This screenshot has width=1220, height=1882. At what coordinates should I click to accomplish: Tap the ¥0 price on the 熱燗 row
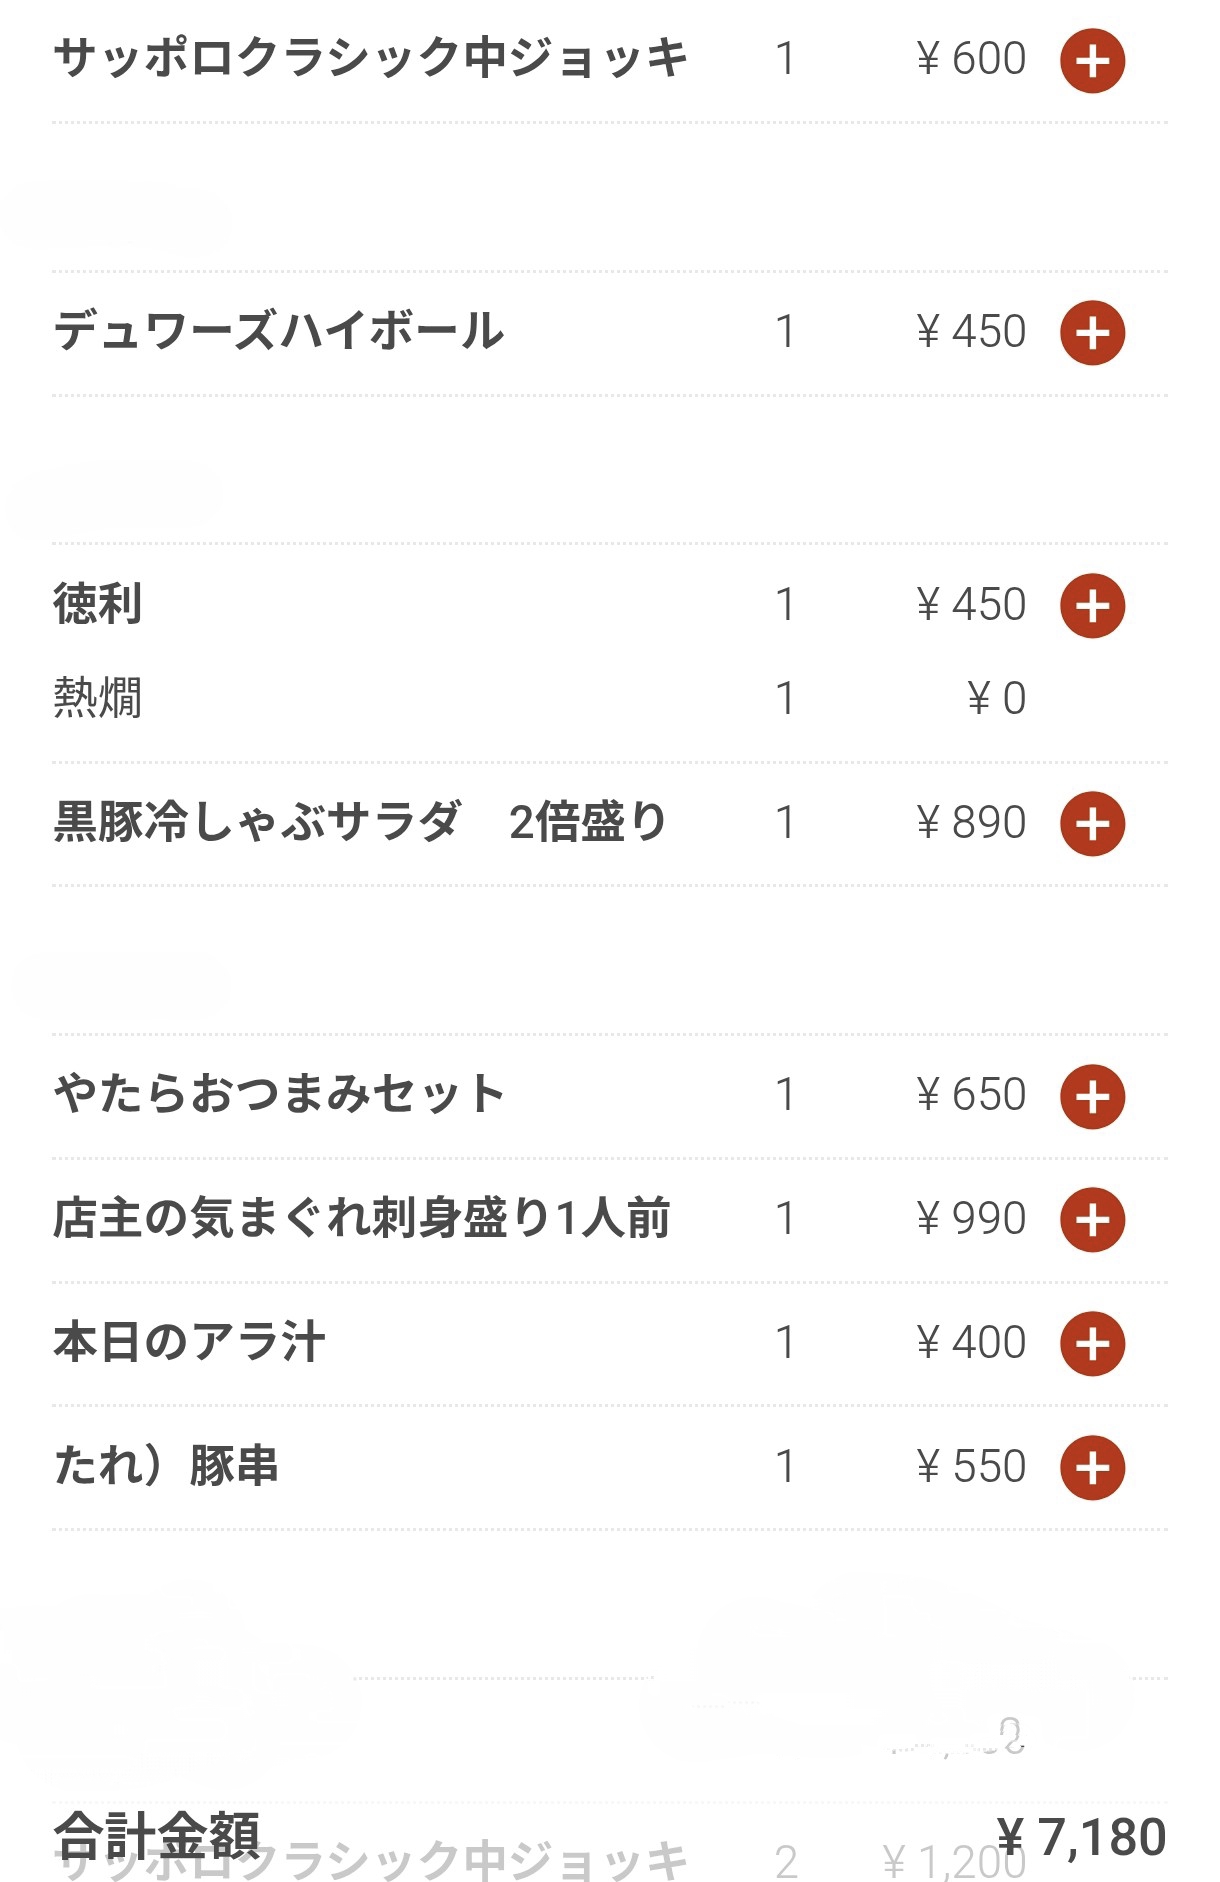coord(996,698)
